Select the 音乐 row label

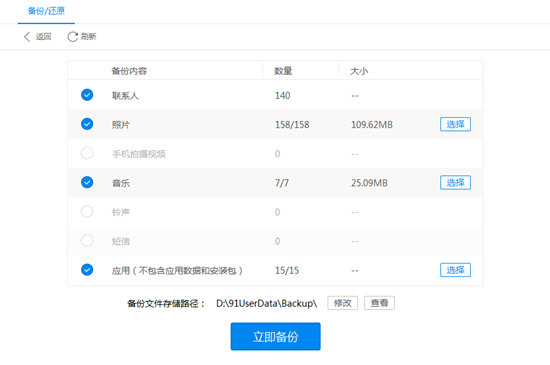click(x=121, y=183)
